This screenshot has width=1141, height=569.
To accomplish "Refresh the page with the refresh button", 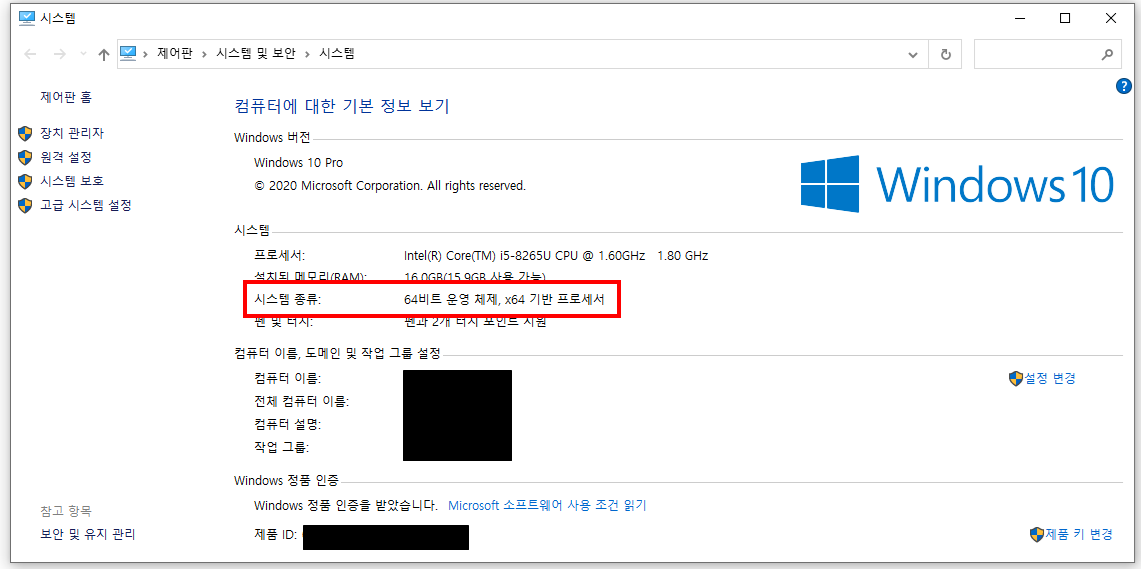I will coord(945,54).
